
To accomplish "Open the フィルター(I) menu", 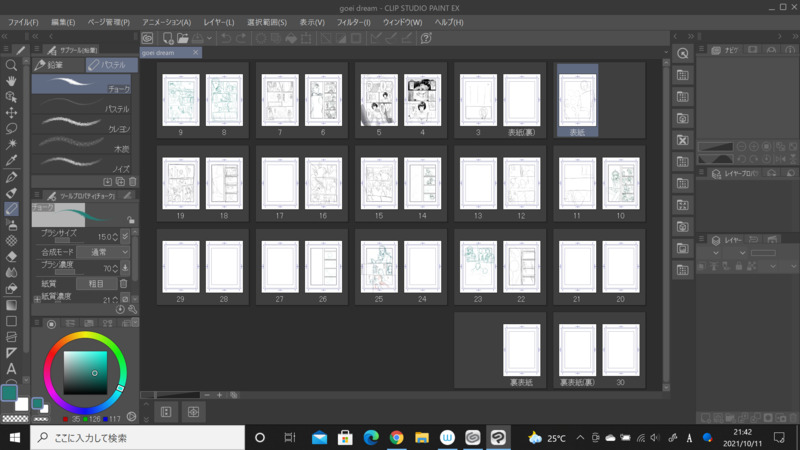I will pyautogui.click(x=354, y=22).
